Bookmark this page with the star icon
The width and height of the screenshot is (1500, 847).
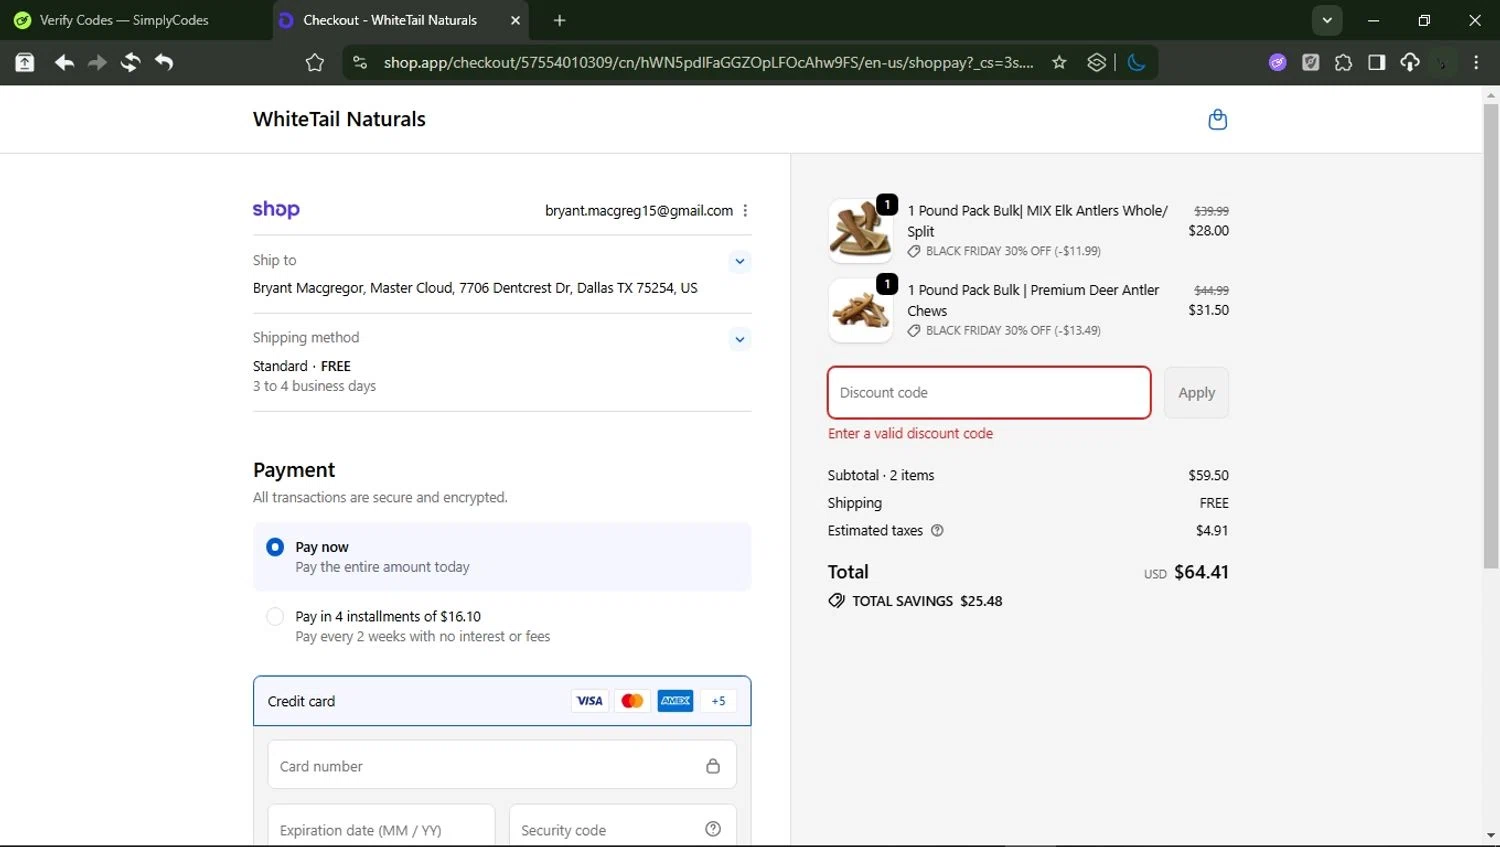1059,62
